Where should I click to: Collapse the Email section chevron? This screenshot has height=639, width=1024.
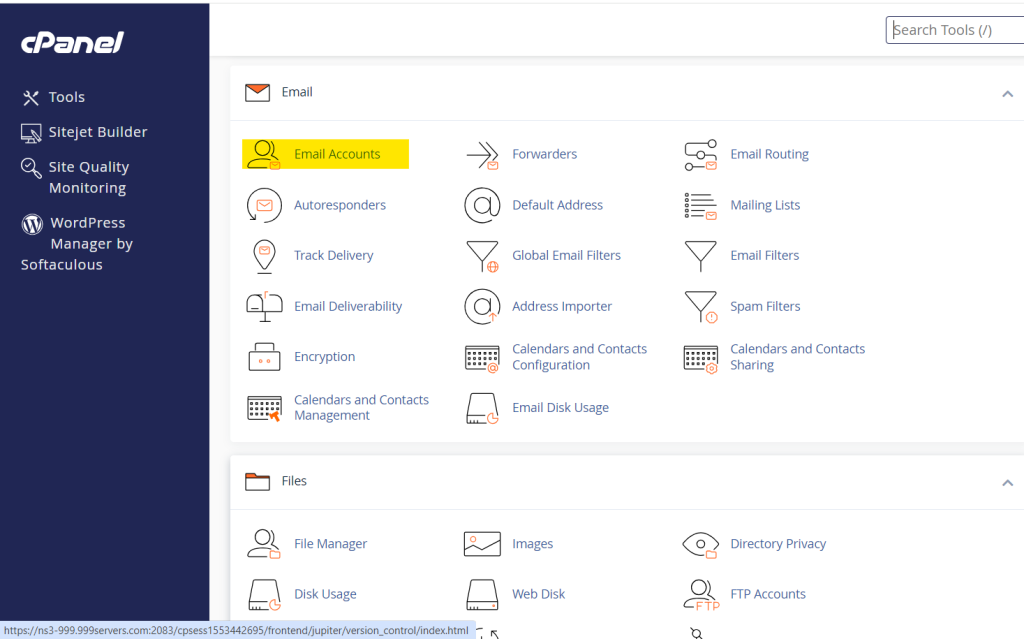1007,93
